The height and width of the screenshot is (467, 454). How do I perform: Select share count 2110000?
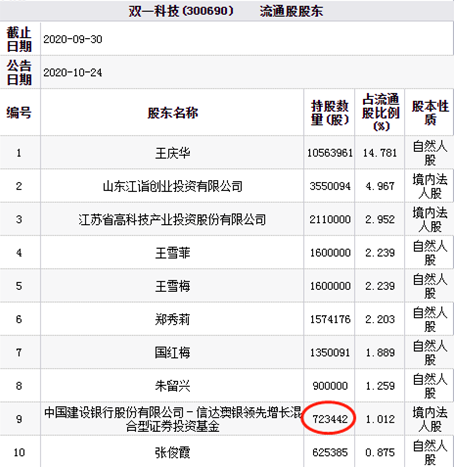[330, 219]
